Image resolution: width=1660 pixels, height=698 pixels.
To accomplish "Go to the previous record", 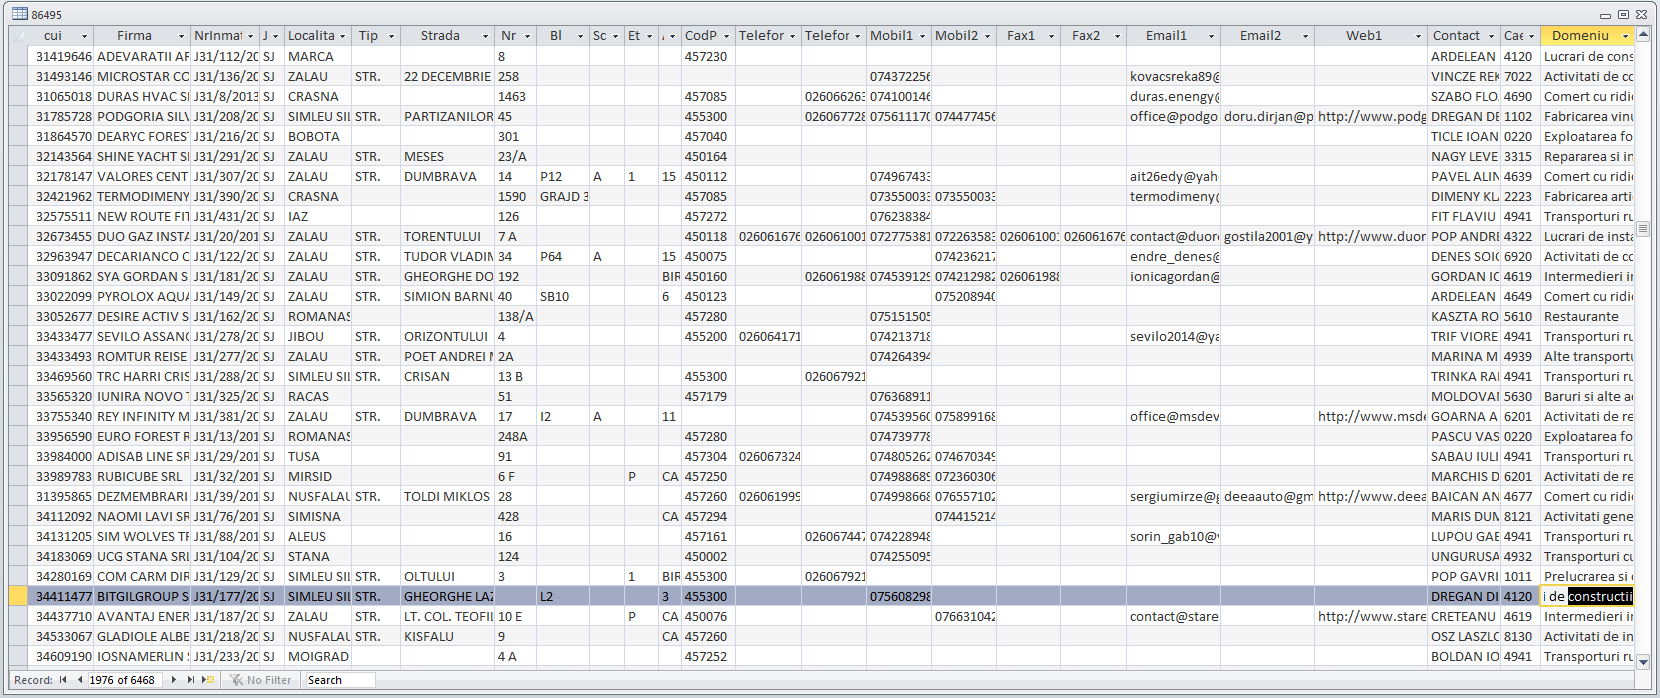I will 80,680.
